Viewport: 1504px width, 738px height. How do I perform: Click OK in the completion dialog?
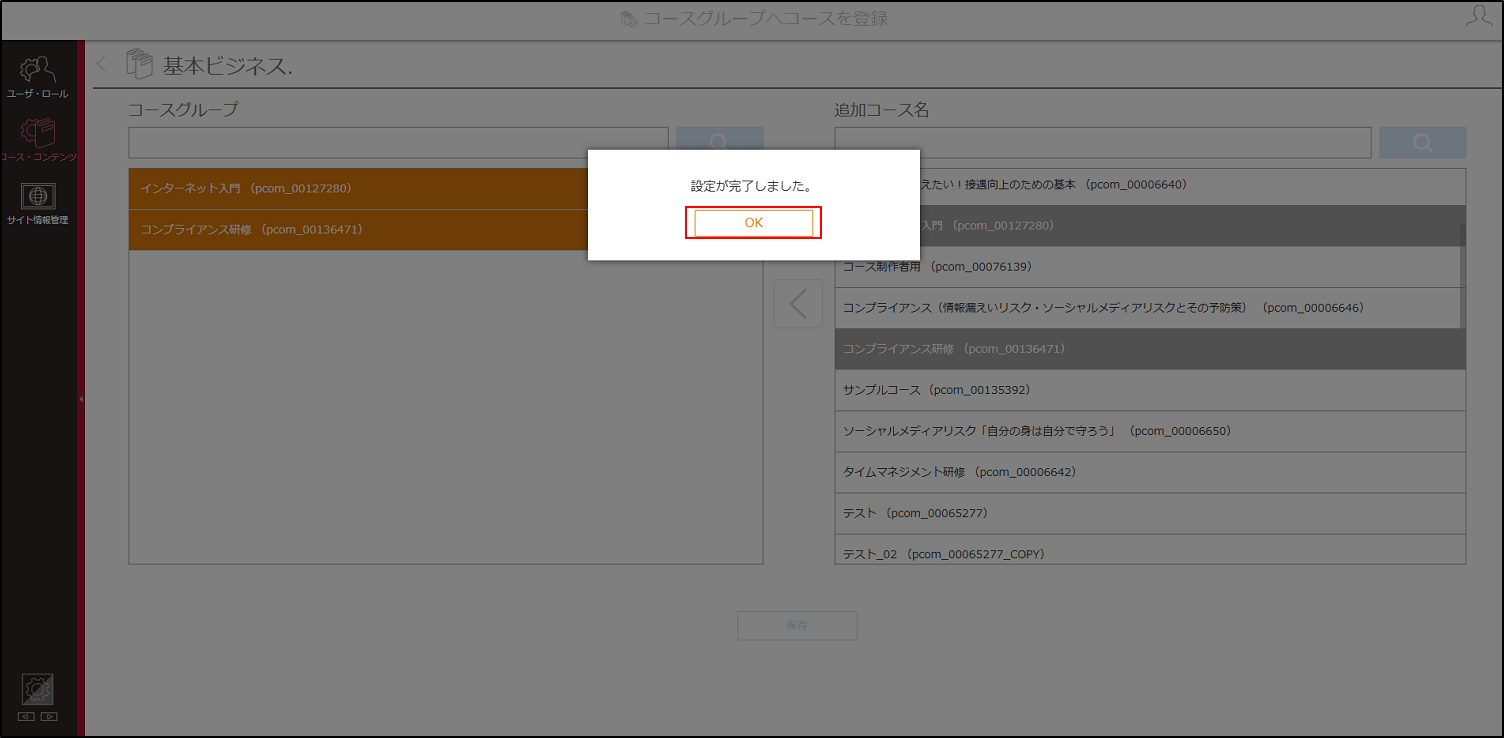(753, 223)
